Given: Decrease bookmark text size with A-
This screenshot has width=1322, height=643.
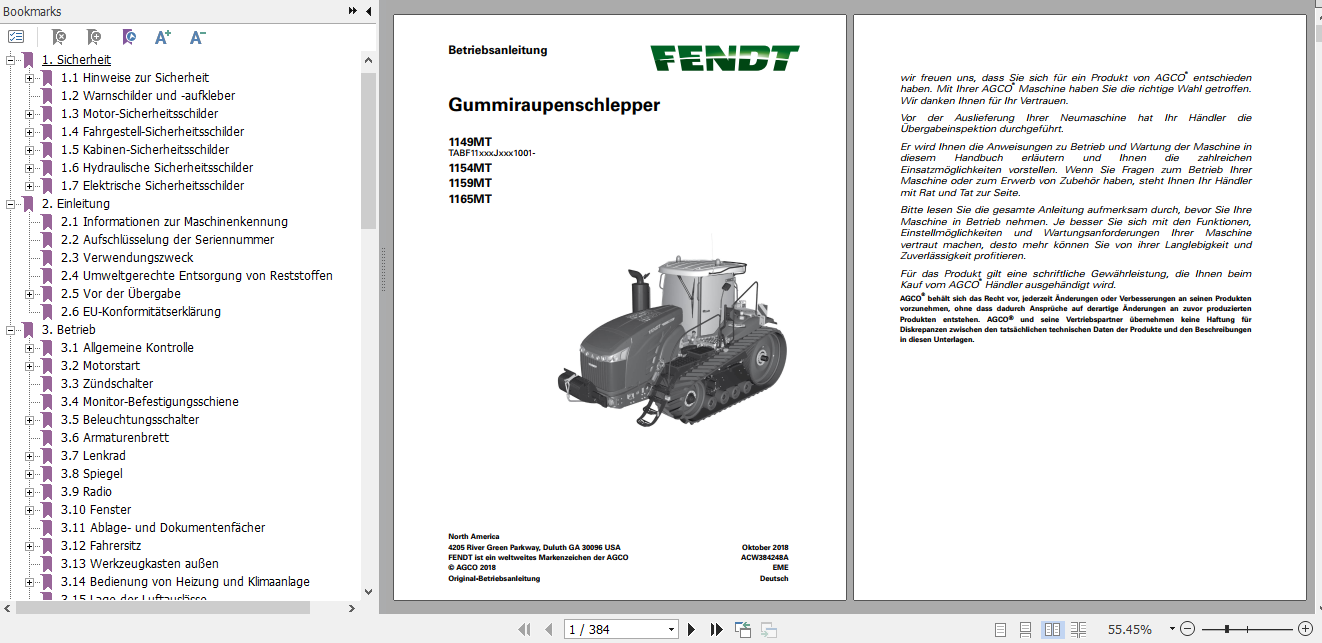Looking at the screenshot, I should coord(197,37).
